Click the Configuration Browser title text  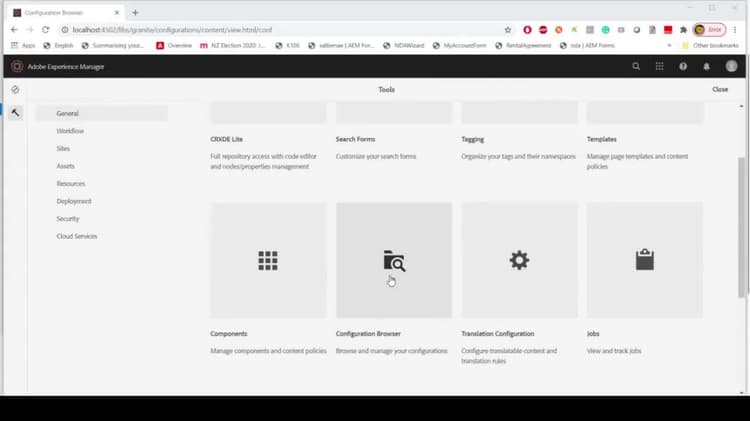pos(368,334)
